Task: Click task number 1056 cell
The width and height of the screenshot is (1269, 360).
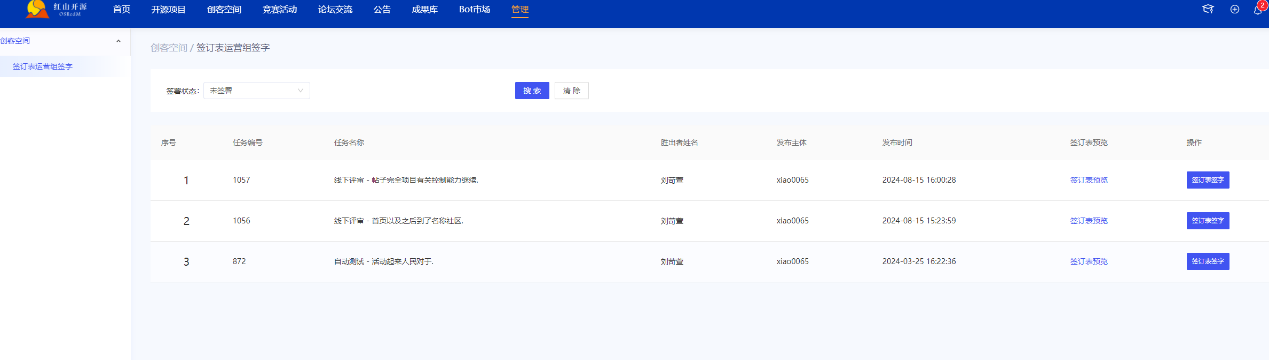Action: (241, 220)
